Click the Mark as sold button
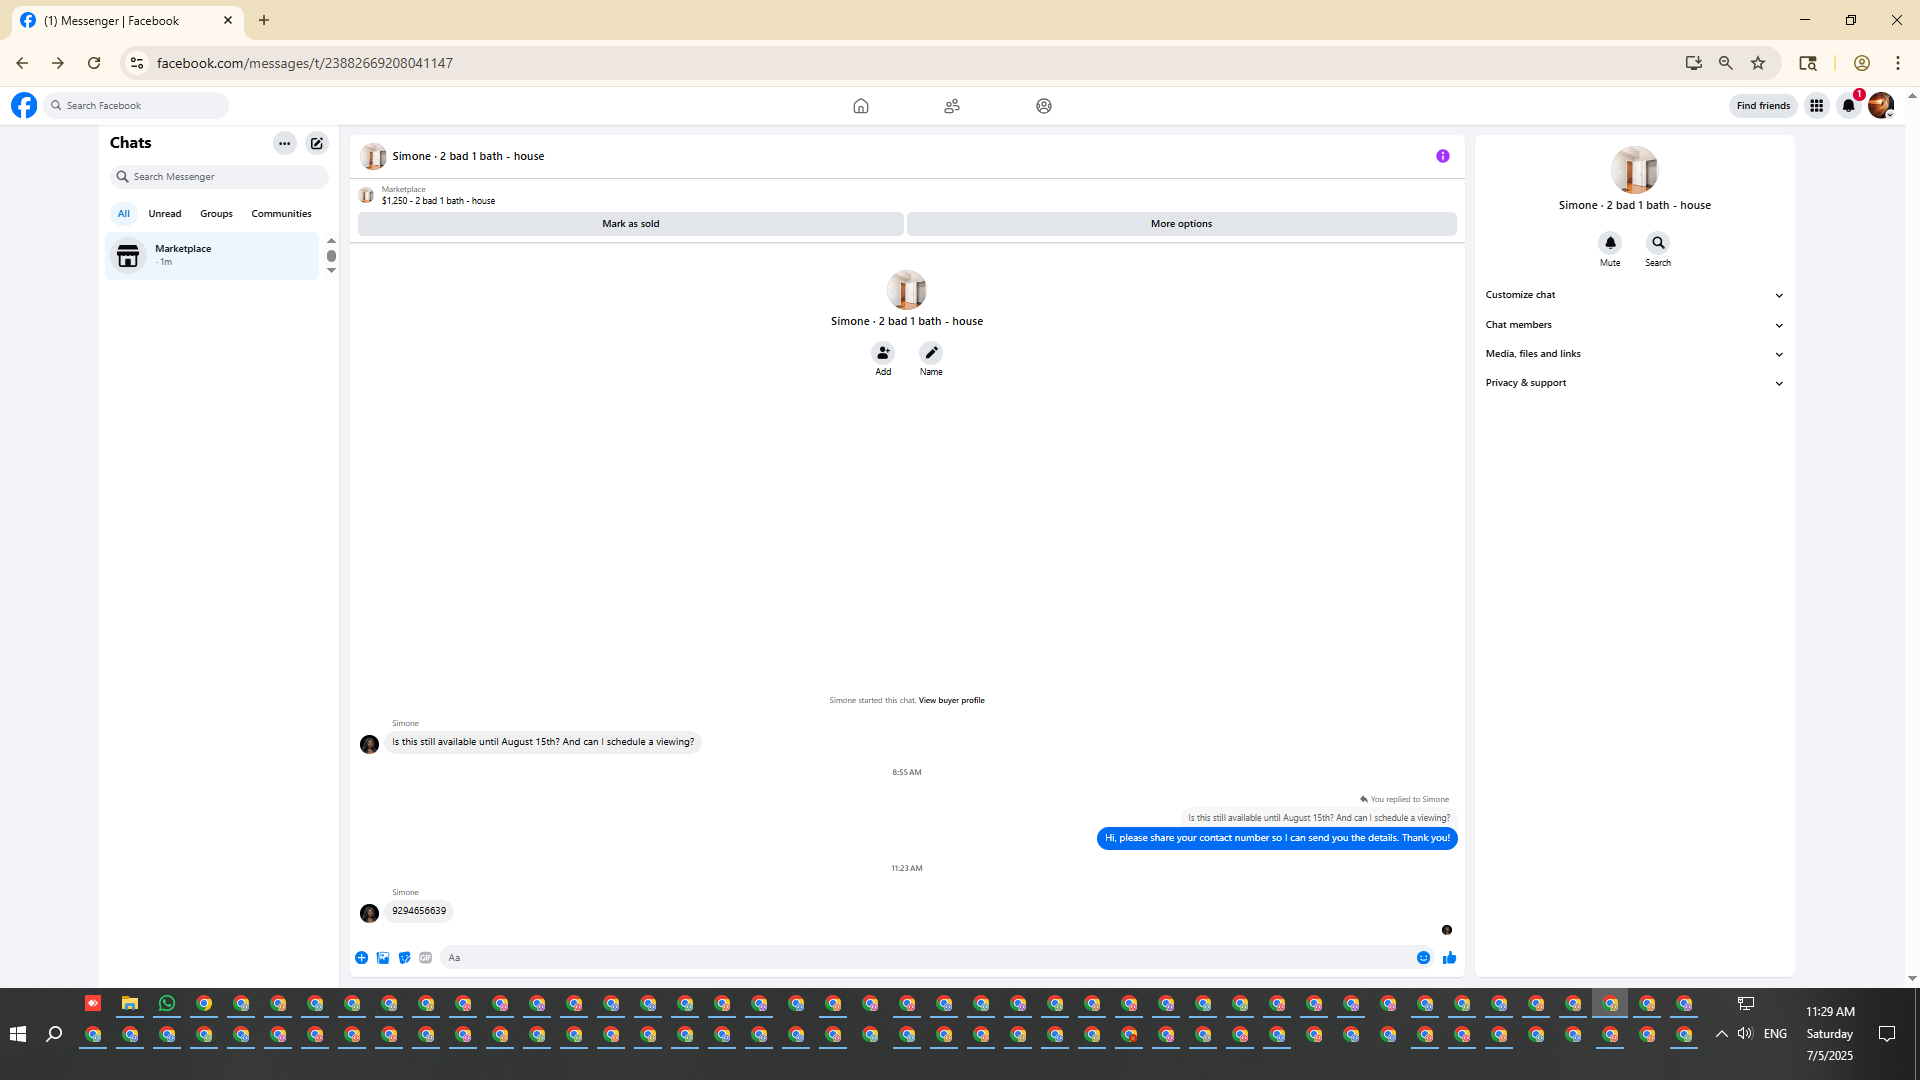Viewport: 1920px width, 1080px height. click(x=630, y=224)
